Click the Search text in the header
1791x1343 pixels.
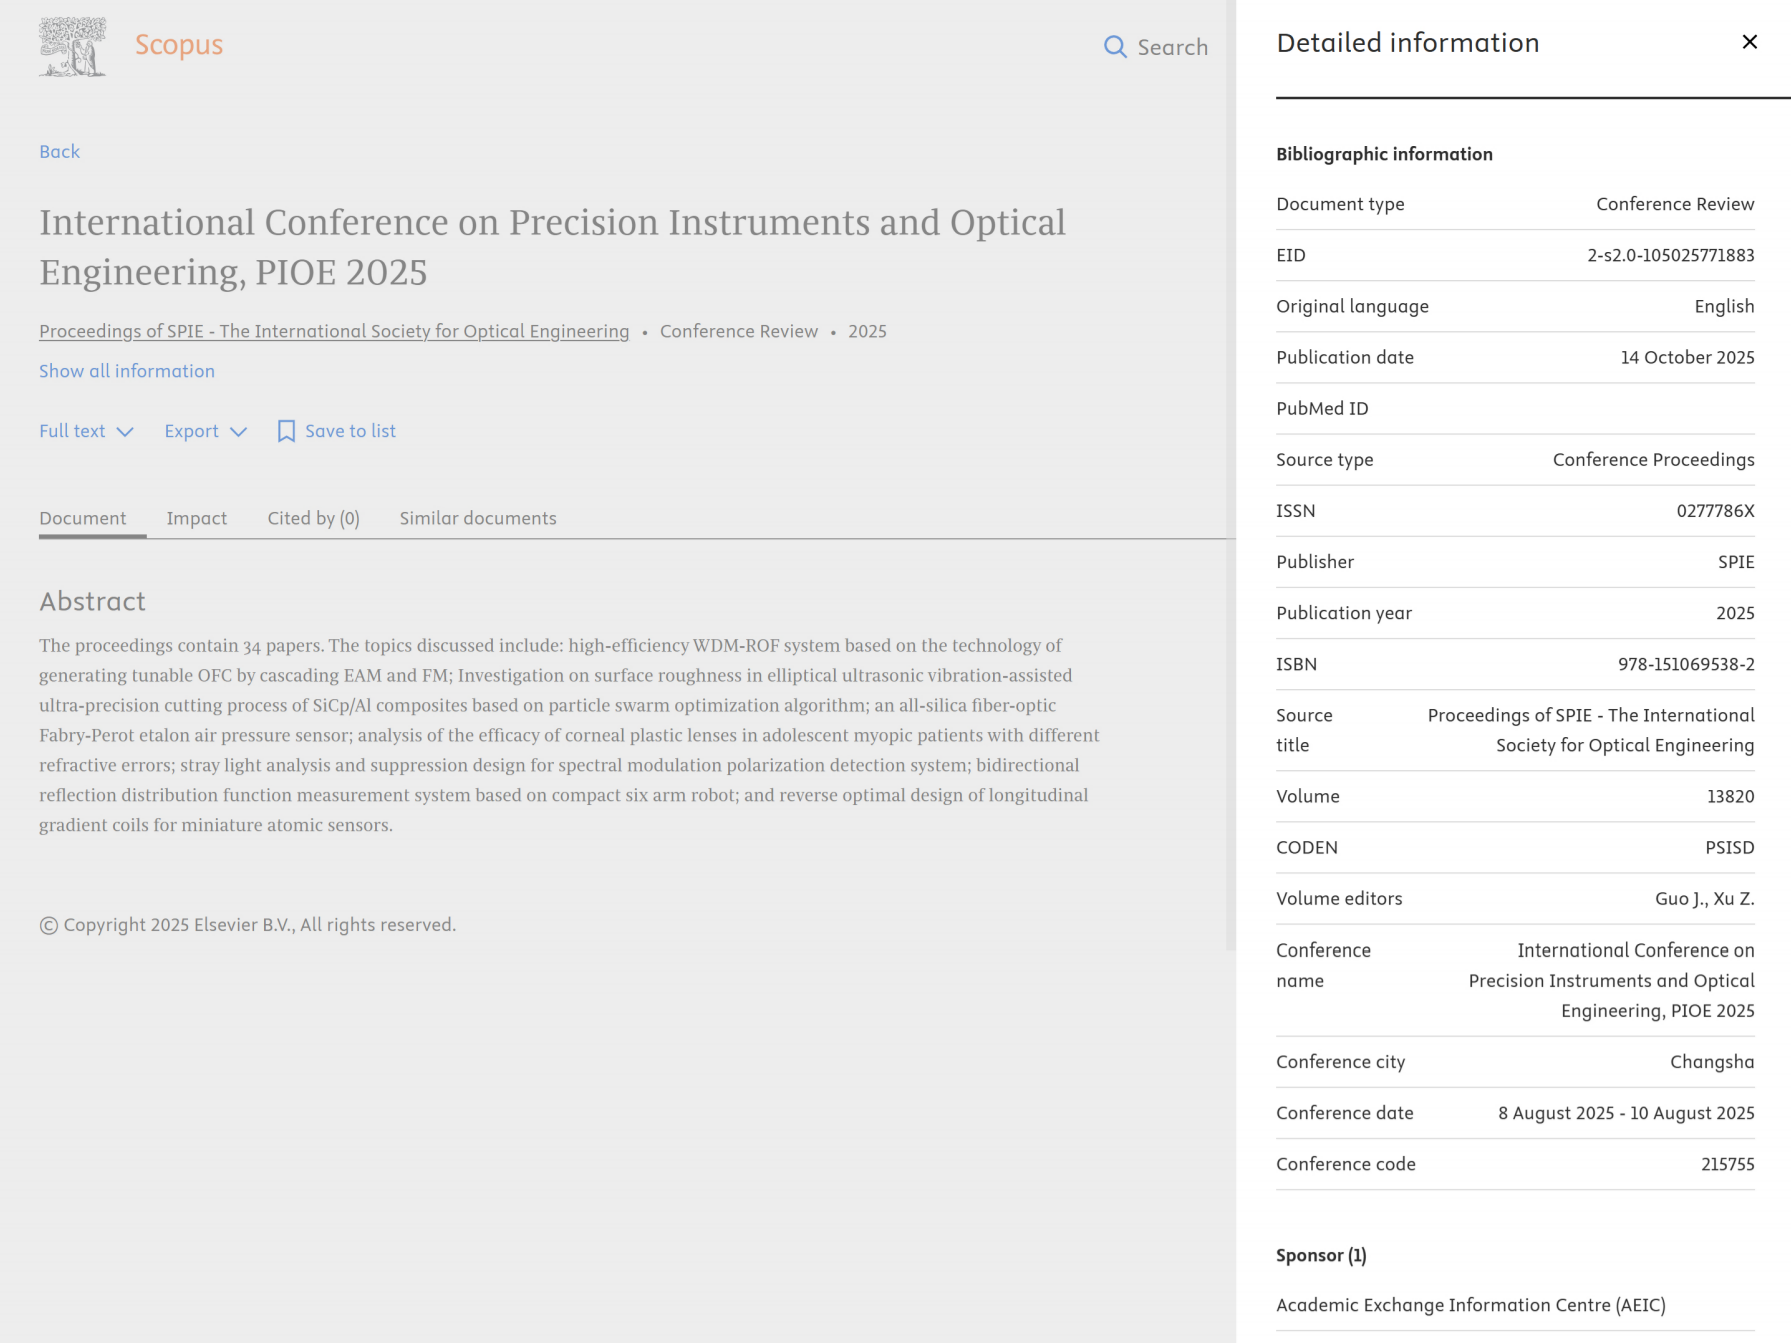pyautogui.click(x=1173, y=47)
